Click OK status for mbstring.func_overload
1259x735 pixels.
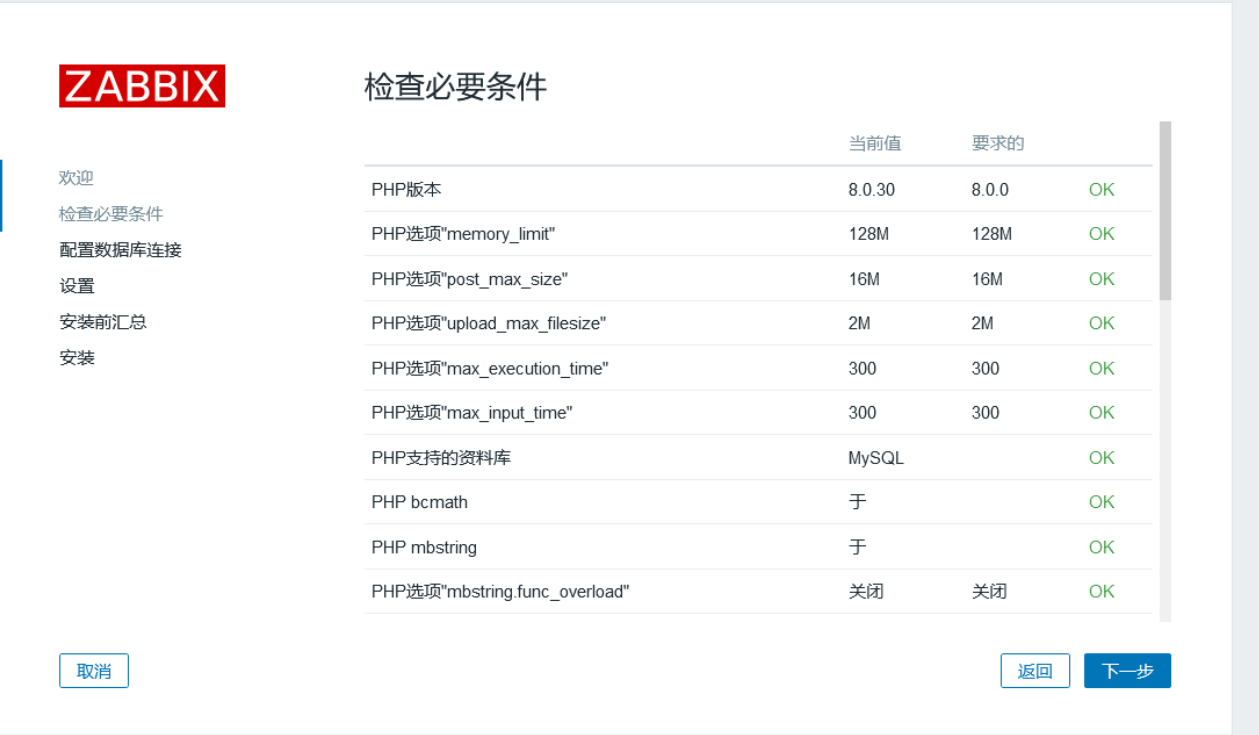point(1101,592)
